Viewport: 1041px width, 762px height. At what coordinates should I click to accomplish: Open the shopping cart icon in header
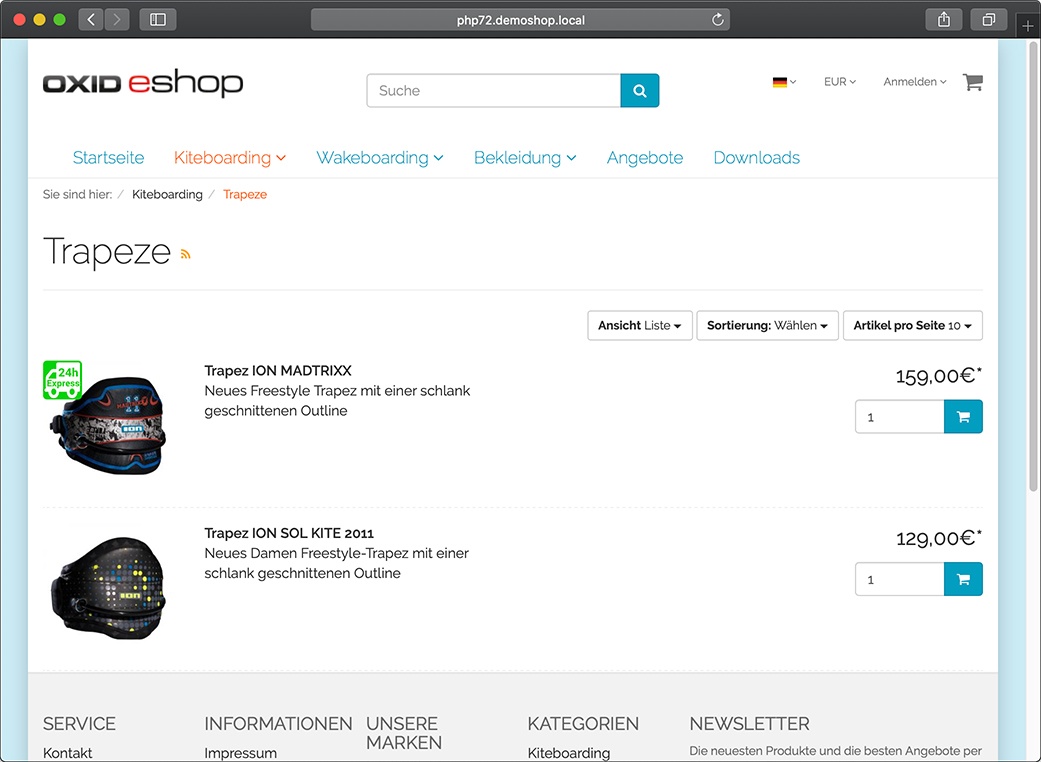click(x=973, y=82)
